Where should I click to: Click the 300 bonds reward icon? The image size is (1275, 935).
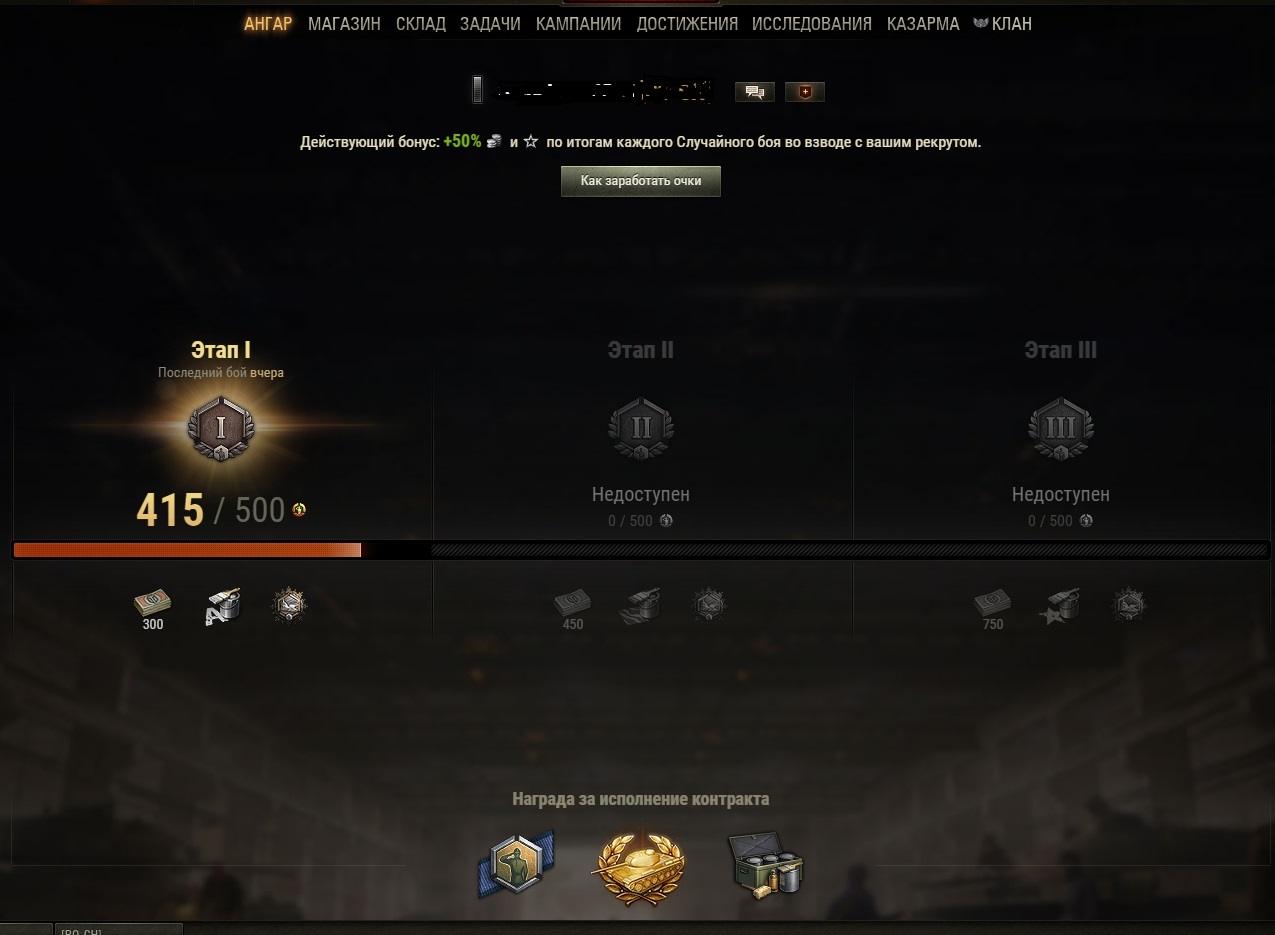click(x=153, y=603)
